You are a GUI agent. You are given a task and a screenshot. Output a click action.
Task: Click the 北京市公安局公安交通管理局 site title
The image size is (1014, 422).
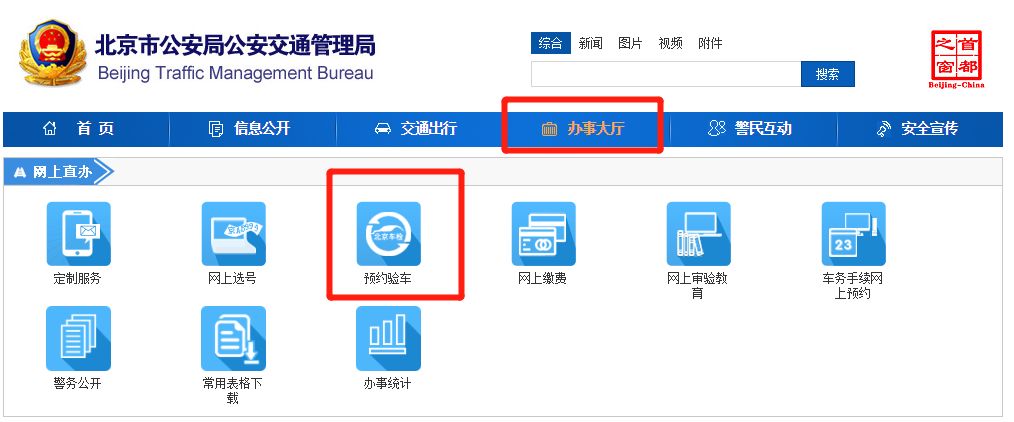point(235,46)
